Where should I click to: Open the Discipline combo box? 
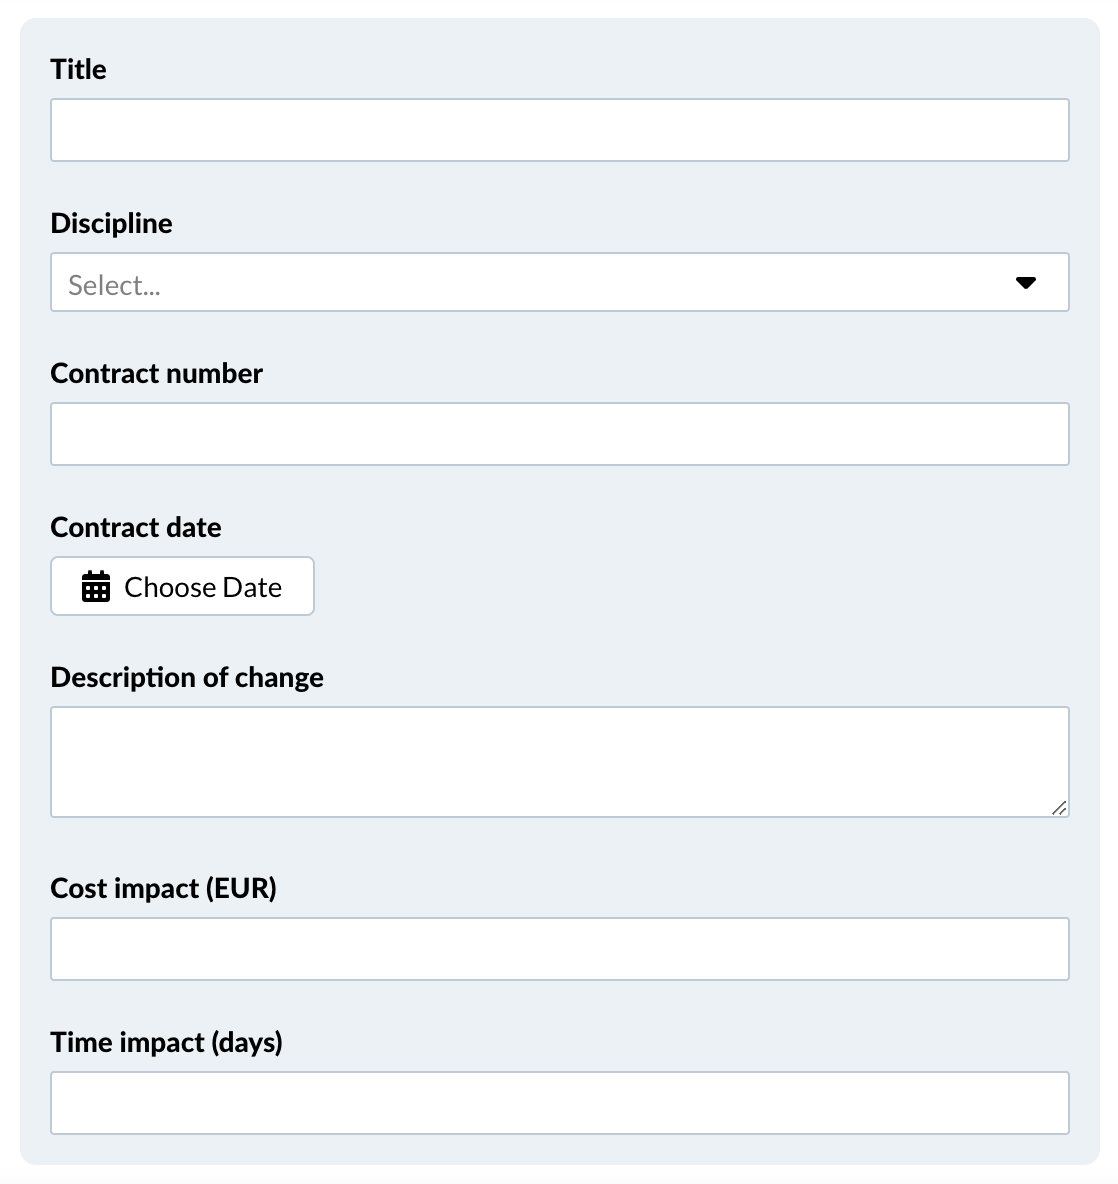tap(540, 283)
